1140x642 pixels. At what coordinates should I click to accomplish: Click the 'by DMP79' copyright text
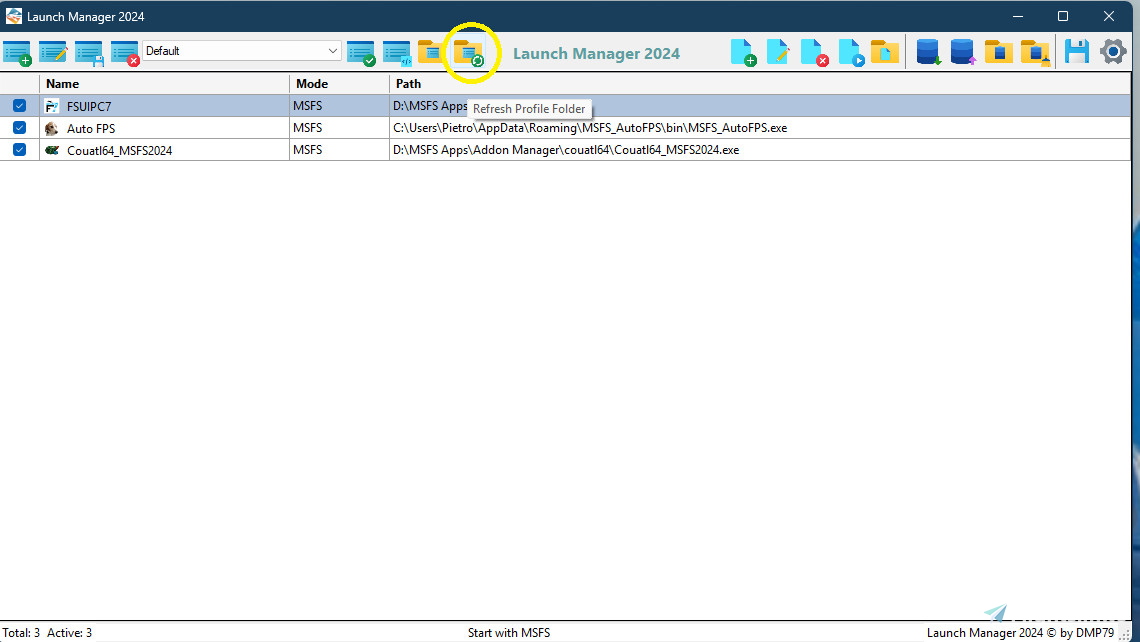coord(1087,633)
